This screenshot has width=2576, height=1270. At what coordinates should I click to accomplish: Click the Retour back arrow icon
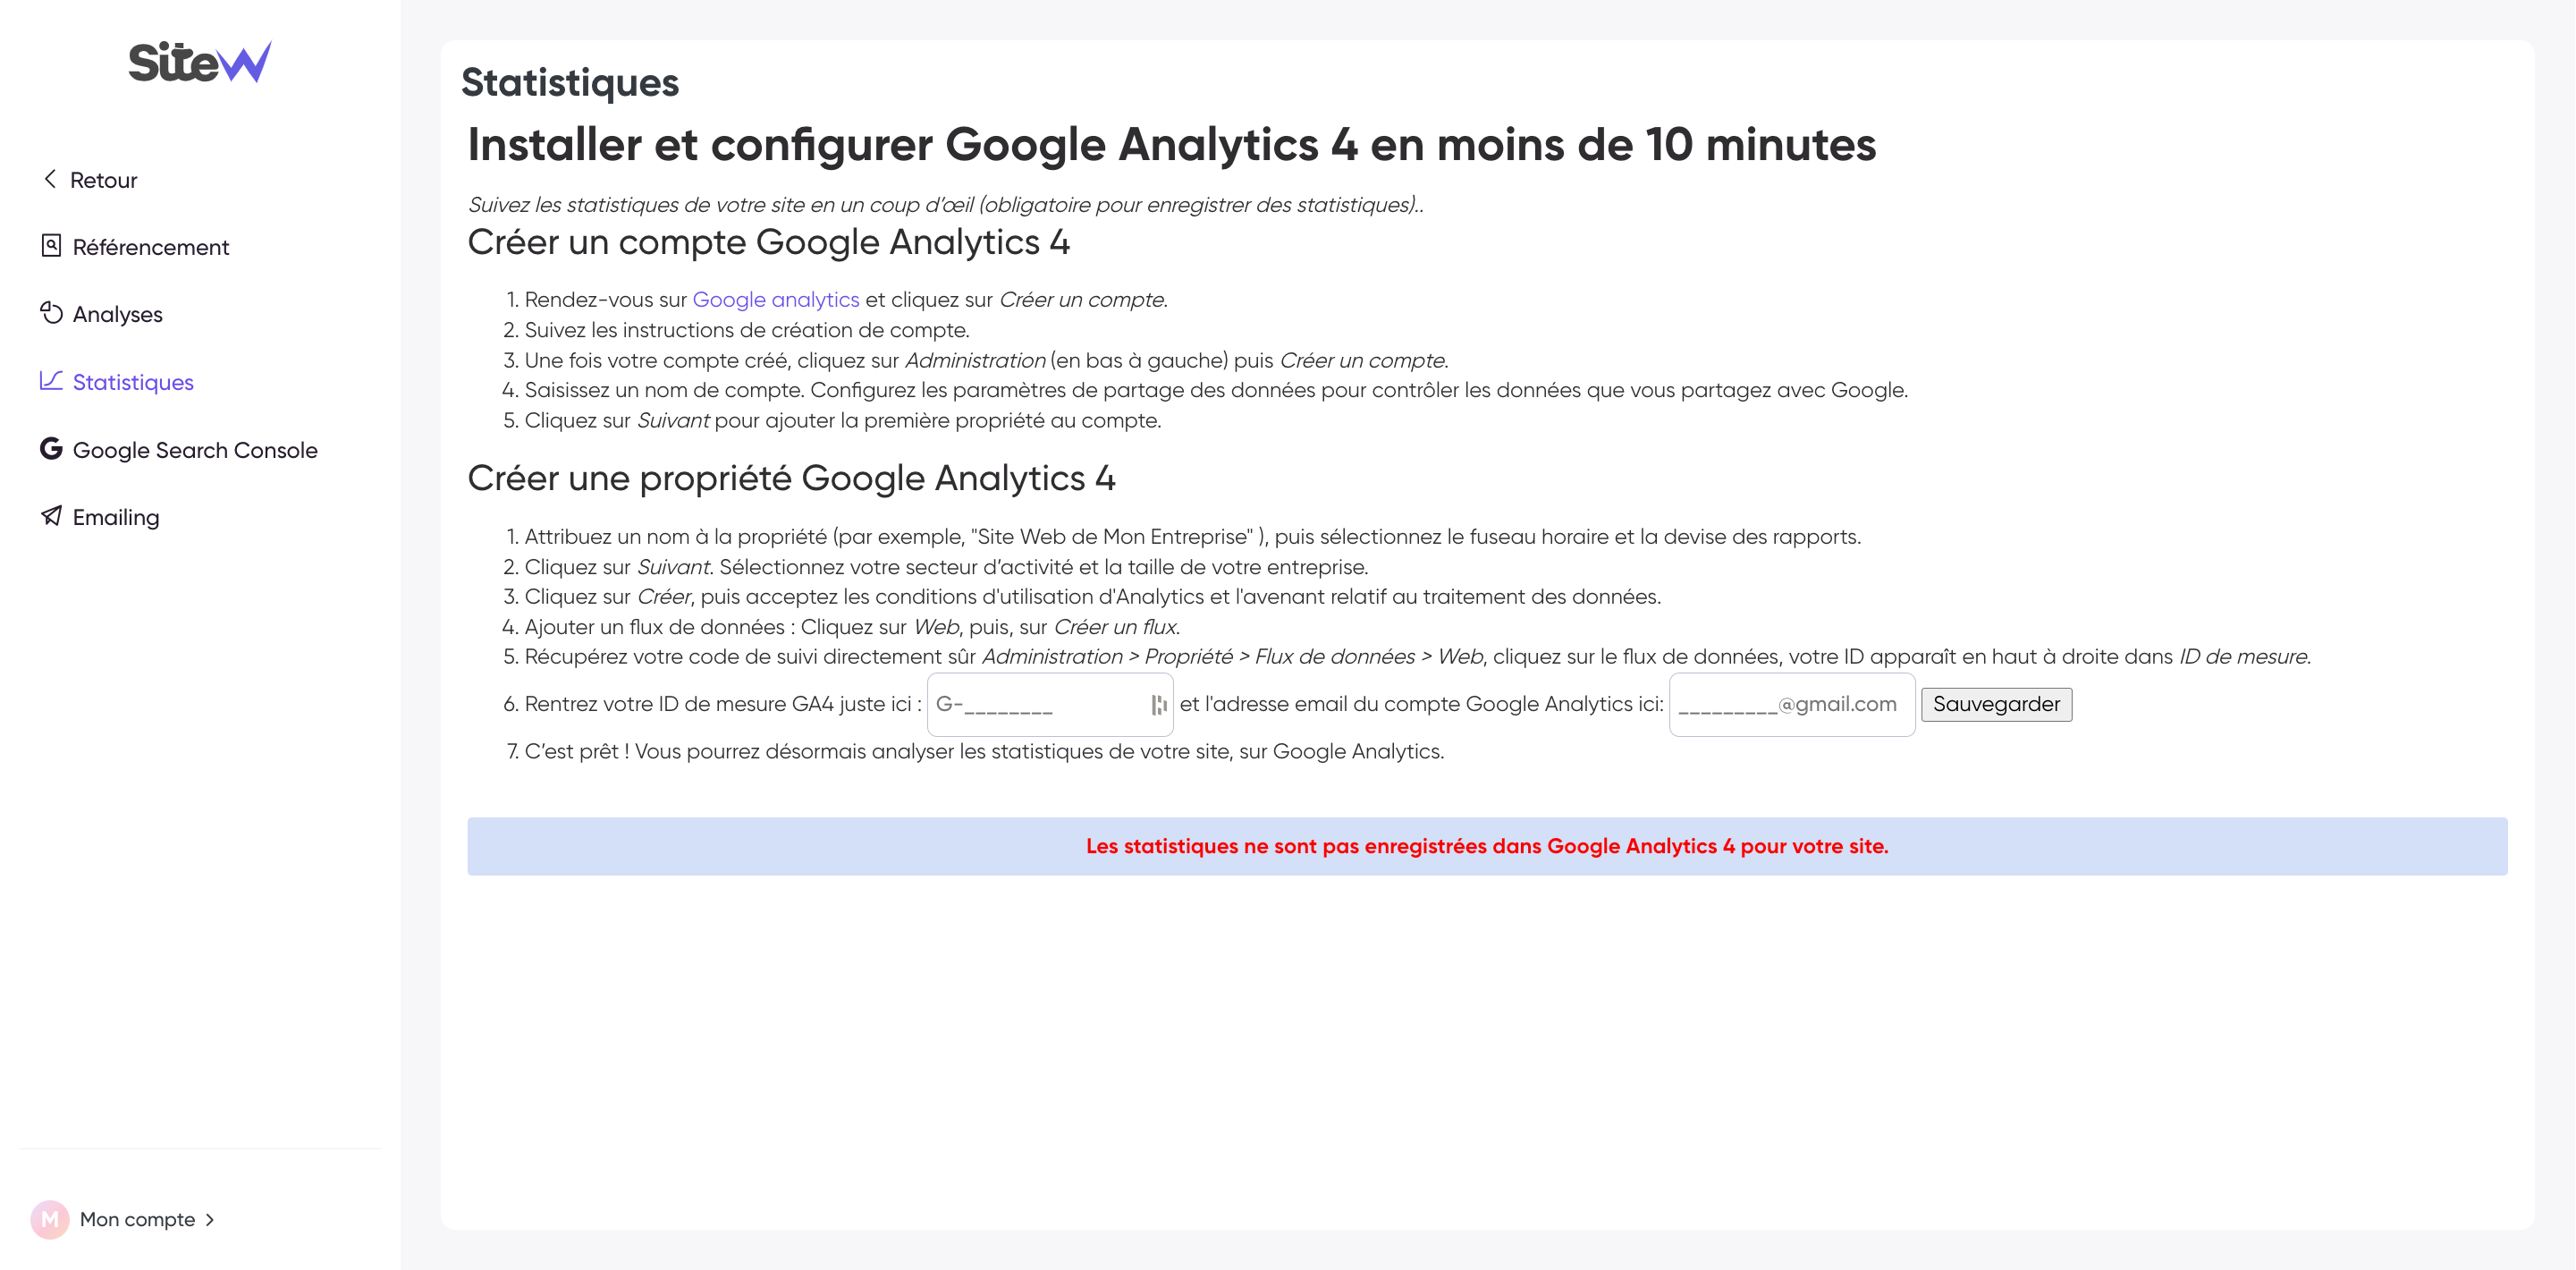coord(50,179)
